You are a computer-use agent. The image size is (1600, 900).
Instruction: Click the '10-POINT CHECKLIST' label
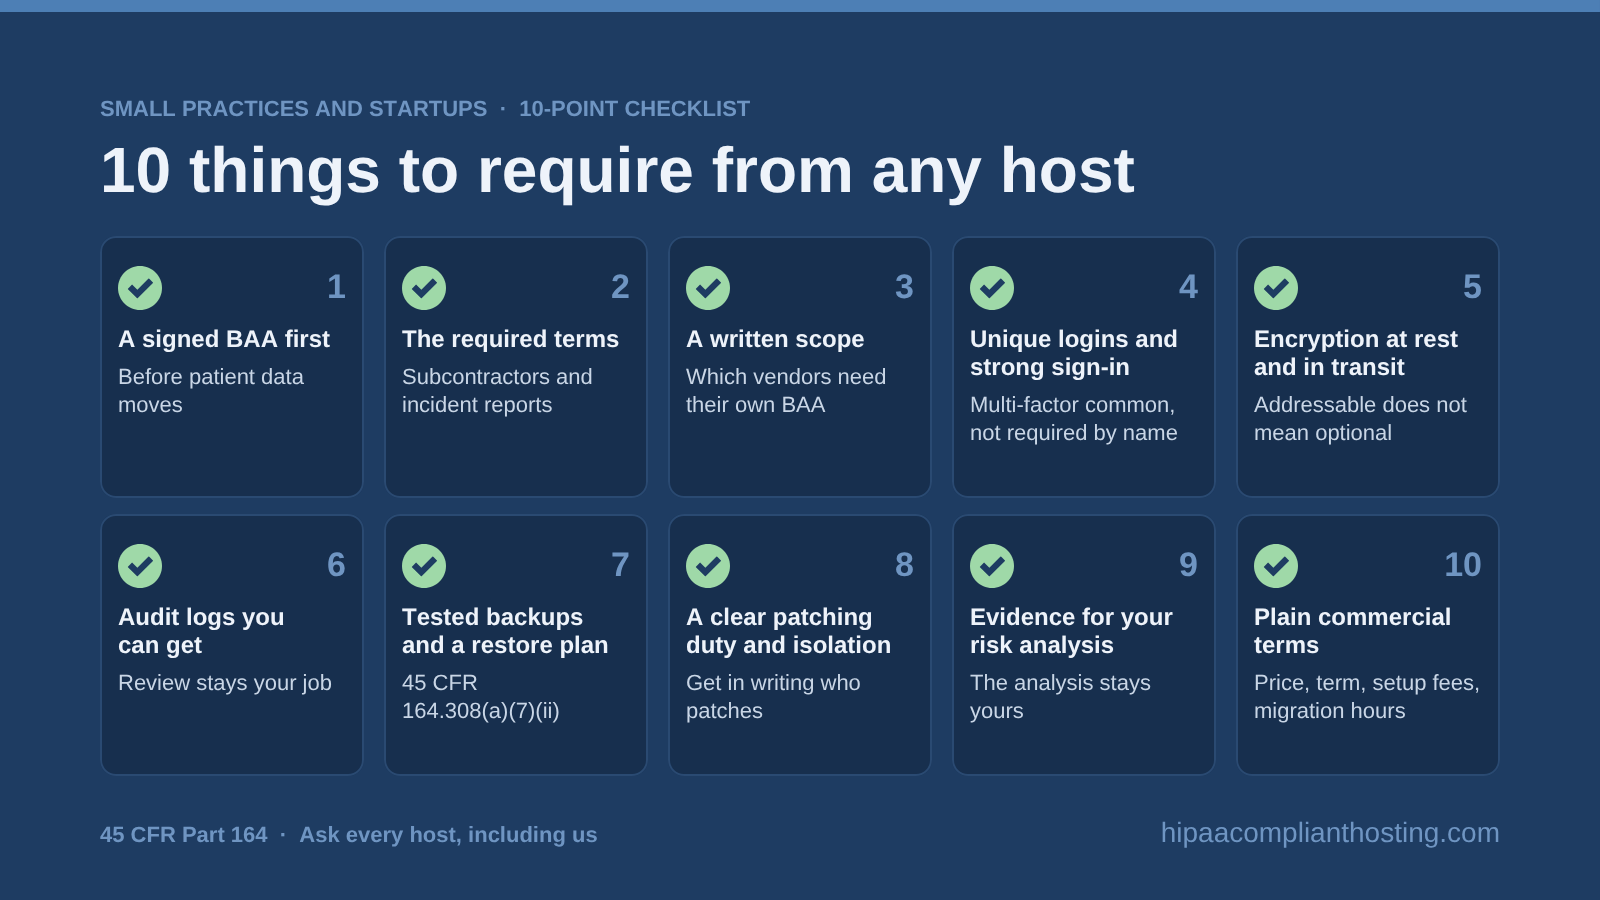coord(634,109)
